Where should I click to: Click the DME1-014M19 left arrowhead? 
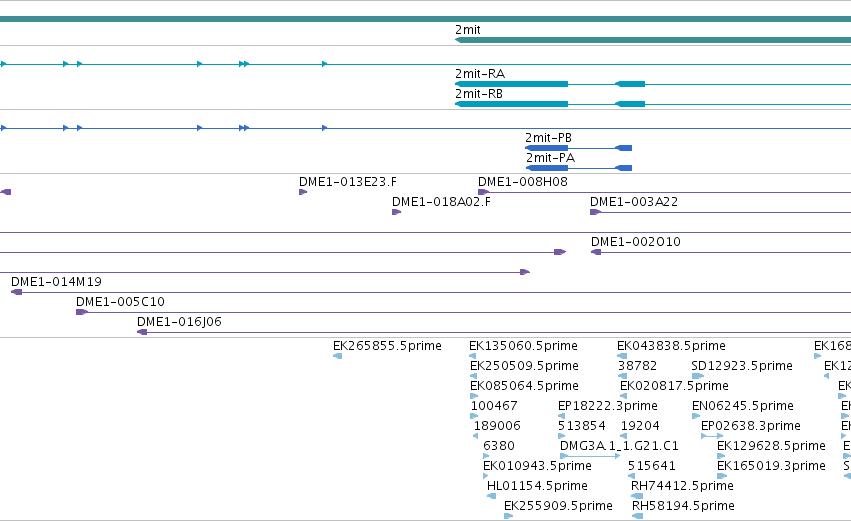click(x=16, y=292)
